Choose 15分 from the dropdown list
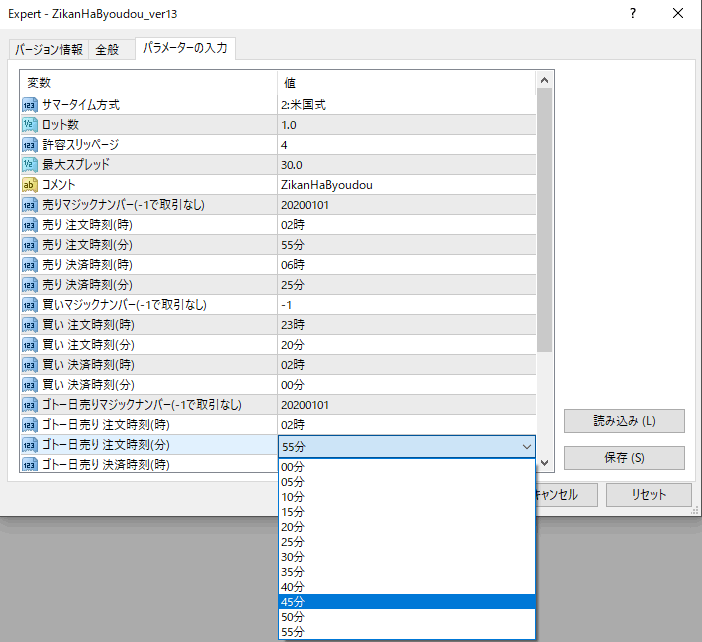This screenshot has width=702, height=642. pyautogui.click(x=407, y=512)
